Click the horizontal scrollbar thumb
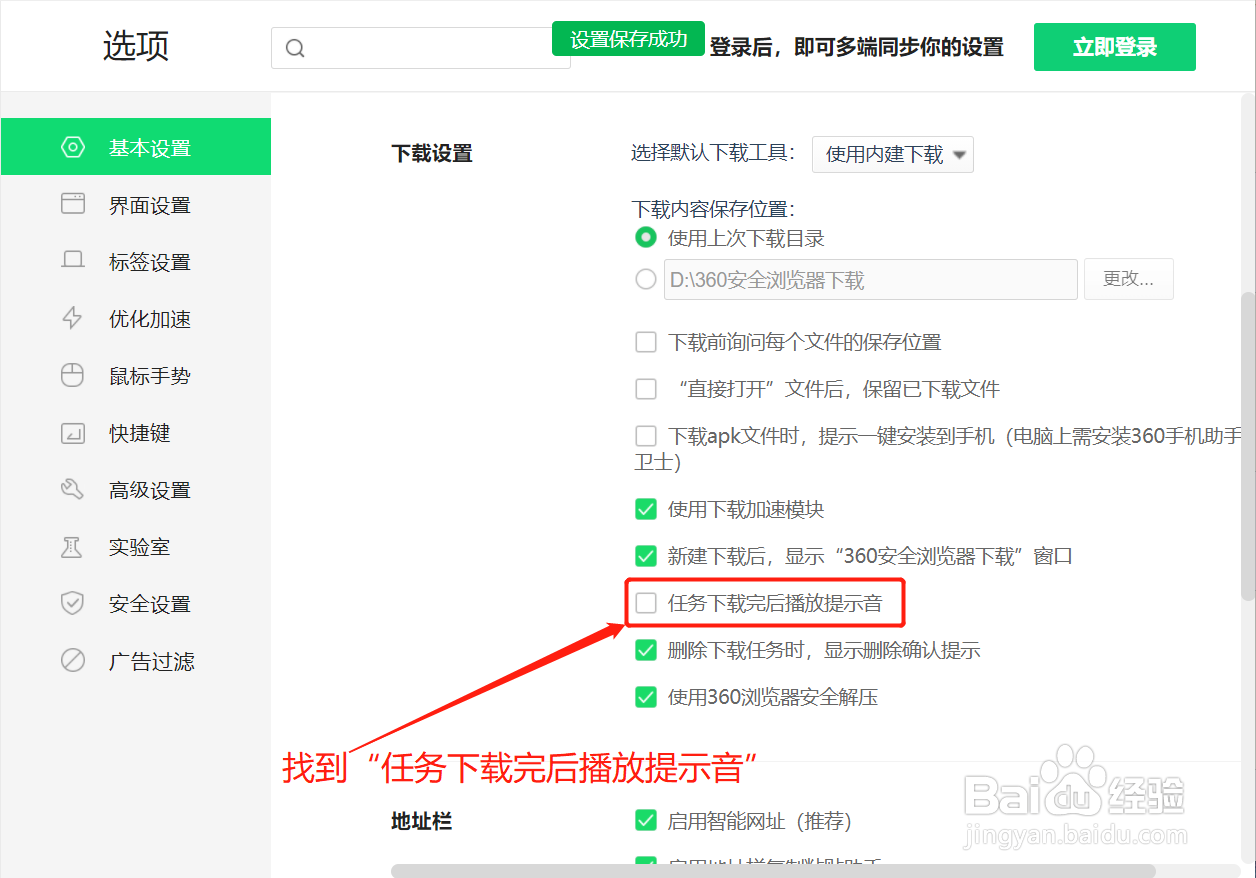 (773, 871)
